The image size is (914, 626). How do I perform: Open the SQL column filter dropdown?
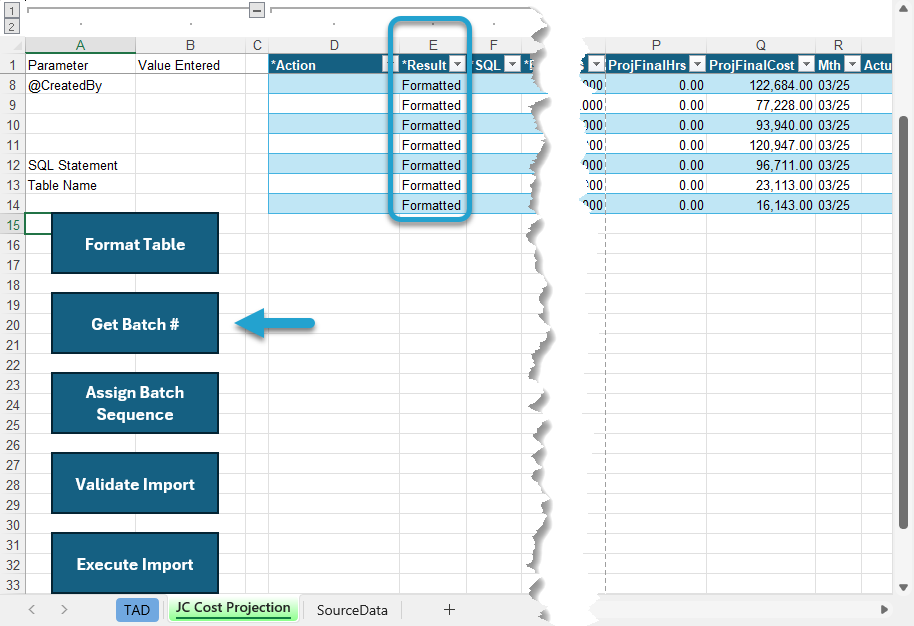512,64
